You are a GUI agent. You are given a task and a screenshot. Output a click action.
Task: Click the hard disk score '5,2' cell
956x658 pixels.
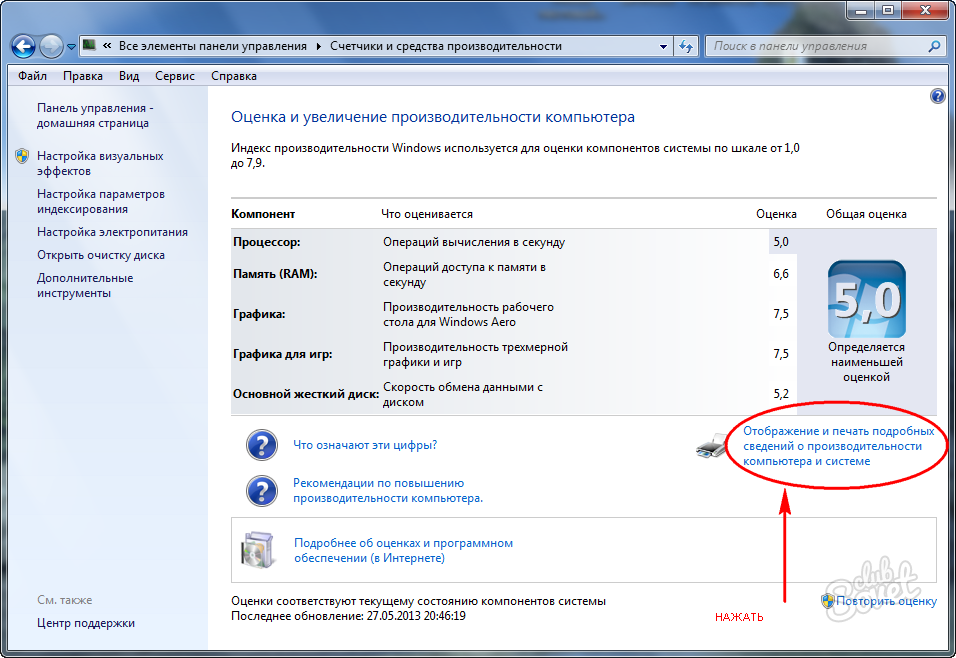[781, 394]
